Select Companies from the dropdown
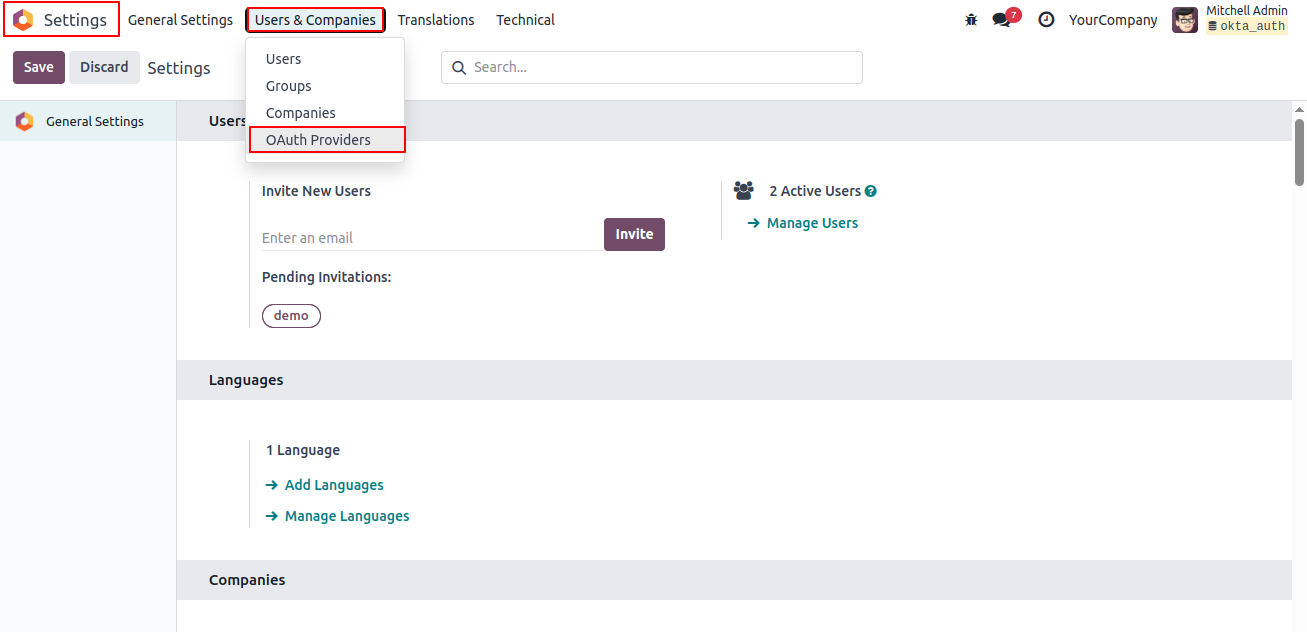 [325, 113]
